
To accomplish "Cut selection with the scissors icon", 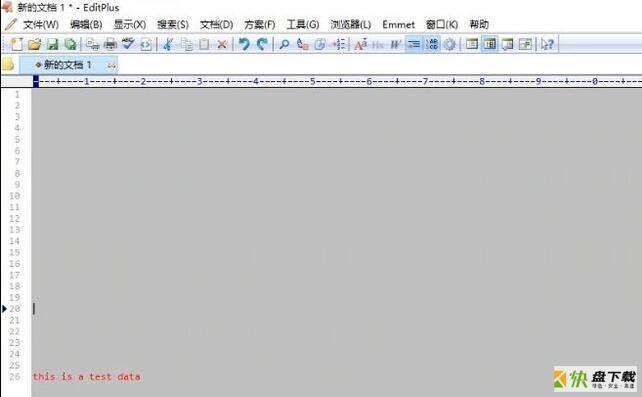I will (168, 44).
